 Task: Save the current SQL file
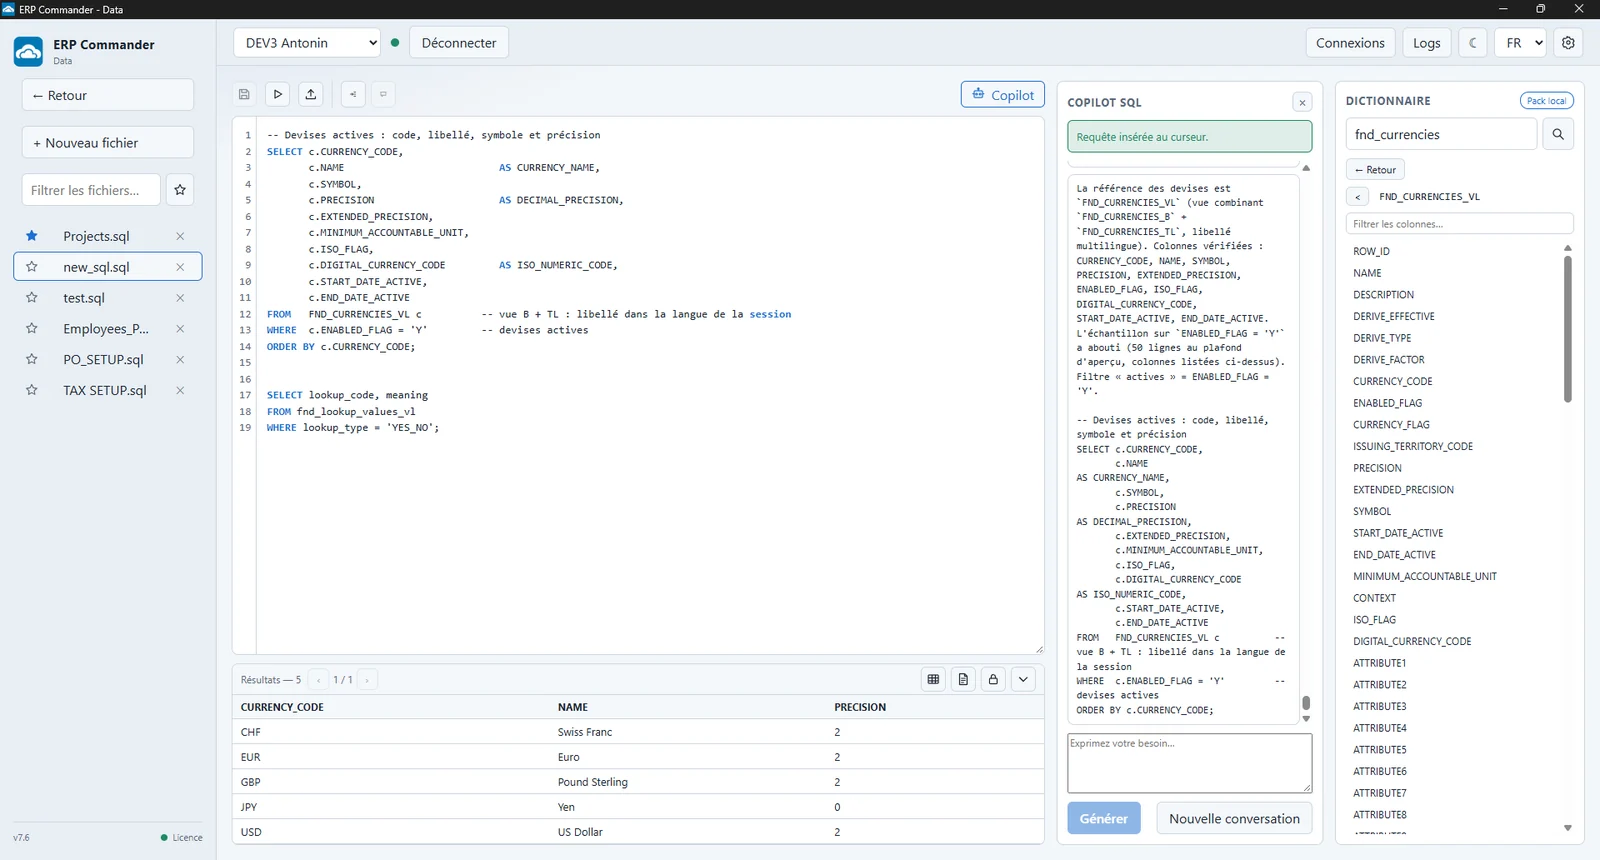click(x=244, y=94)
